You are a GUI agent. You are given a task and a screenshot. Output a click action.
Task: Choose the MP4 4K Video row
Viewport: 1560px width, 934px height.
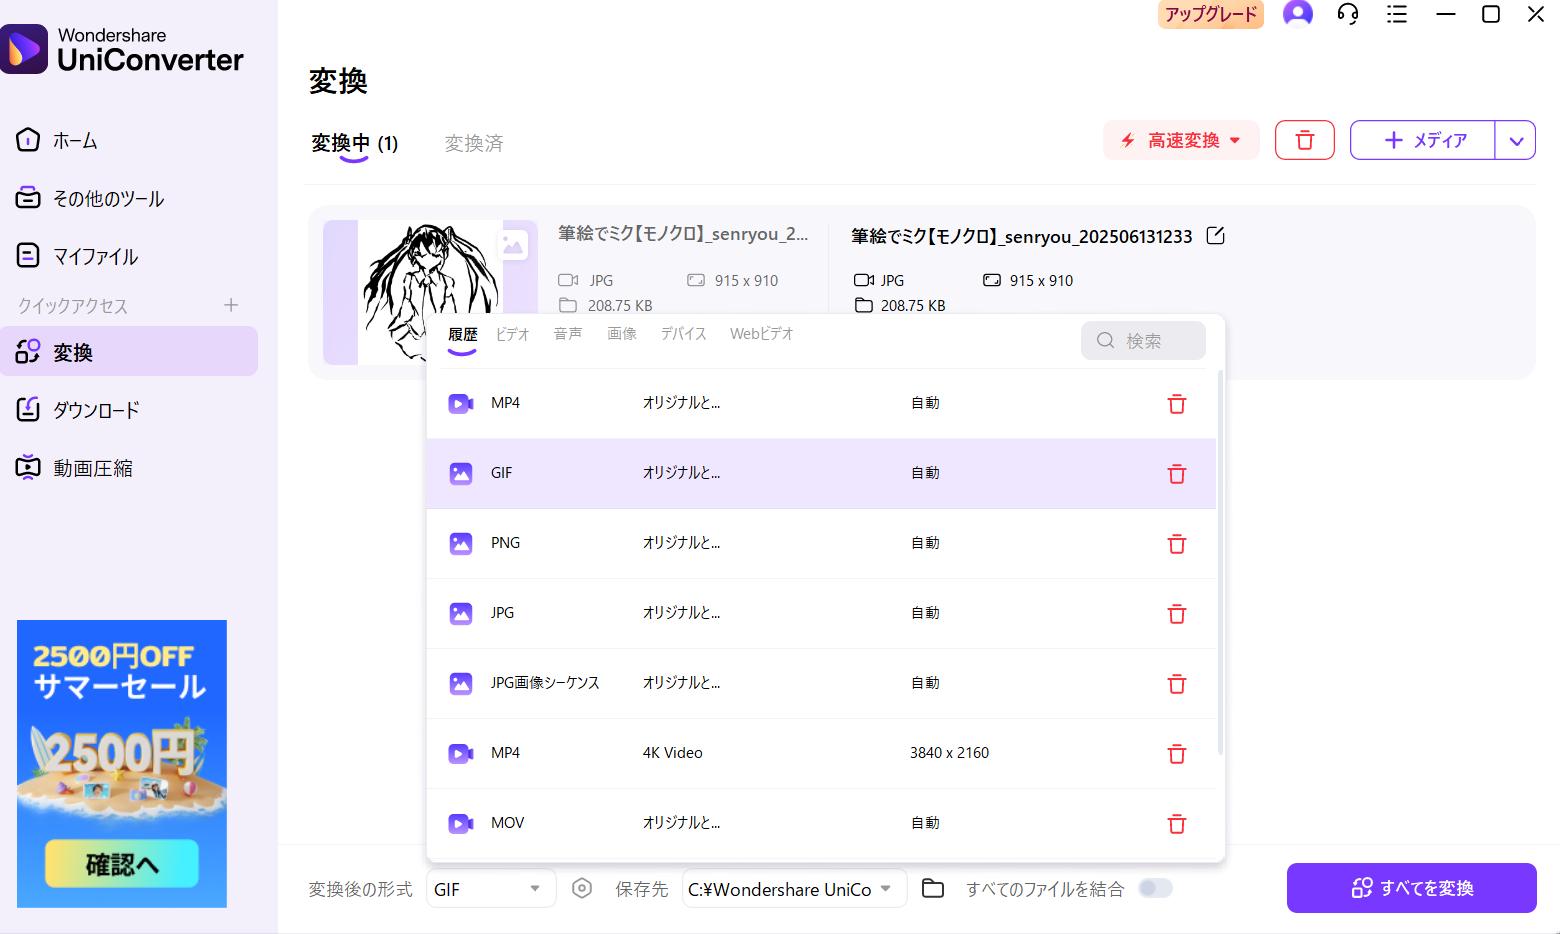pos(821,753)
